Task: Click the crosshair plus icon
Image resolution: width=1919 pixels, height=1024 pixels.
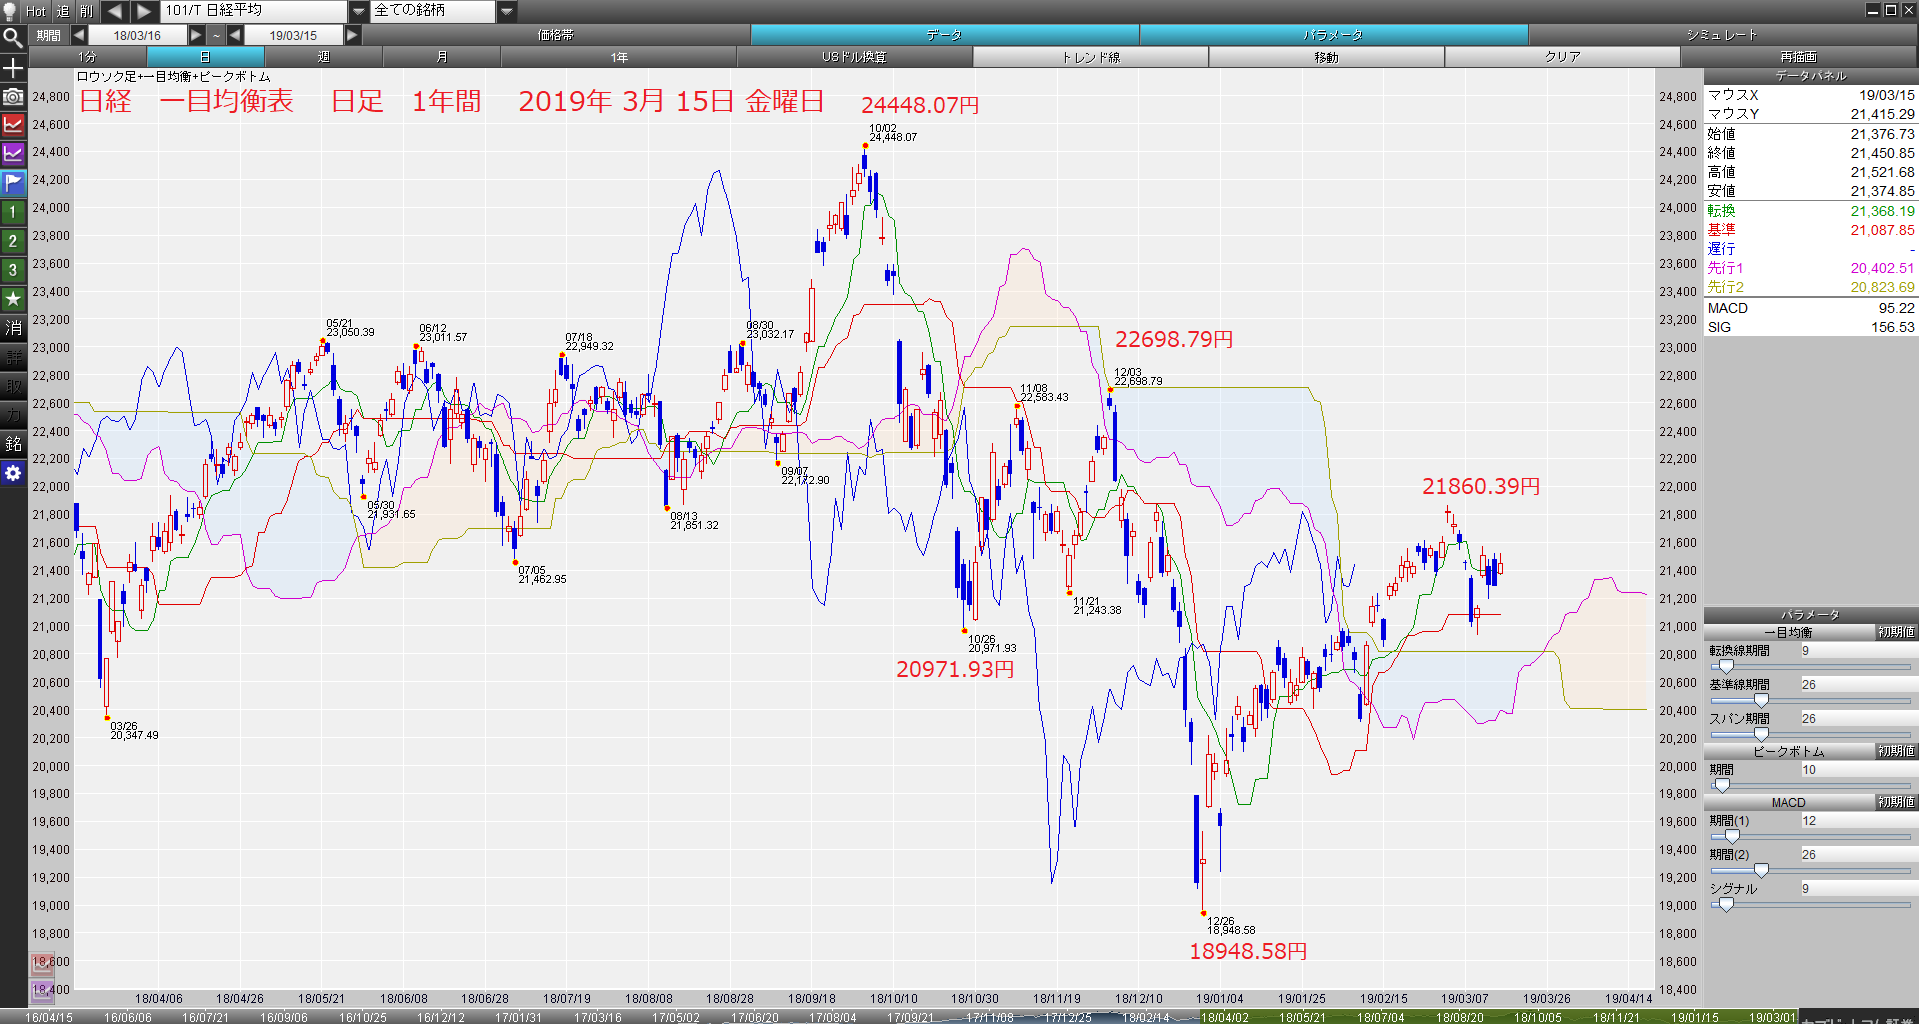Action: pyautogui.click(x=13, y=68)
